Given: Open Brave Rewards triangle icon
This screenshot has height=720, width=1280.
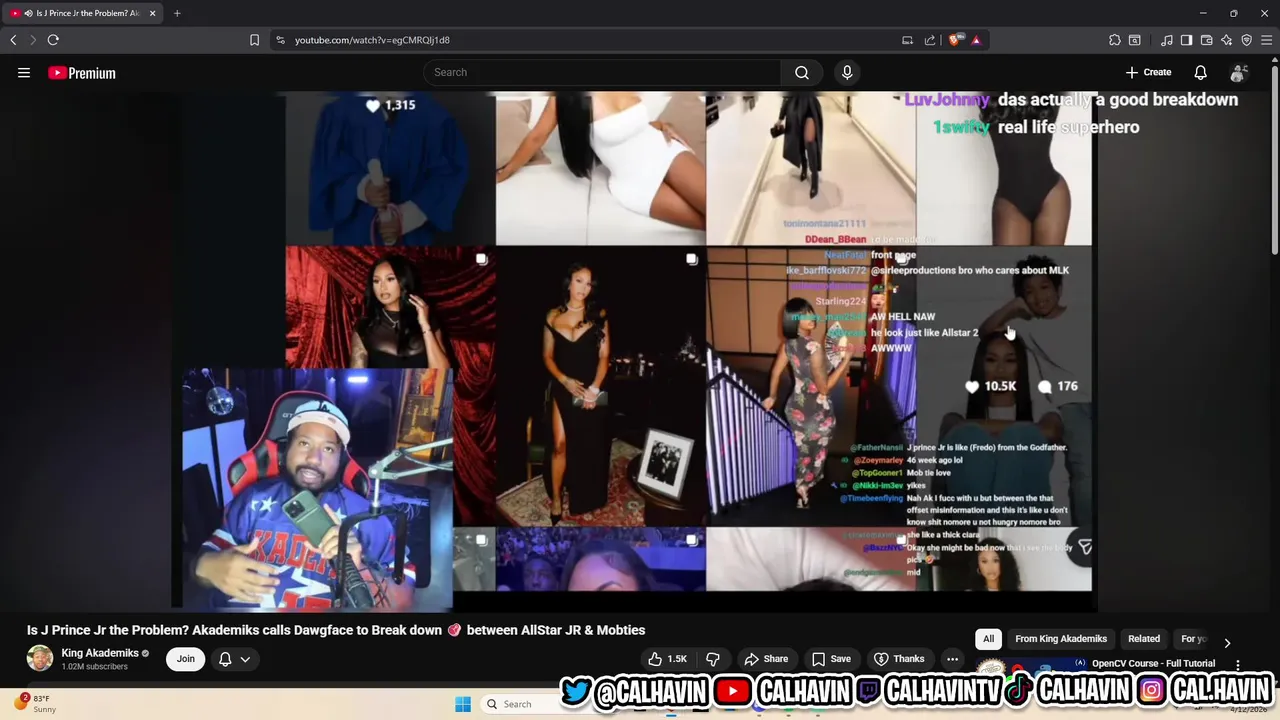Looking at the screenshot, I should tap(976, 40).
